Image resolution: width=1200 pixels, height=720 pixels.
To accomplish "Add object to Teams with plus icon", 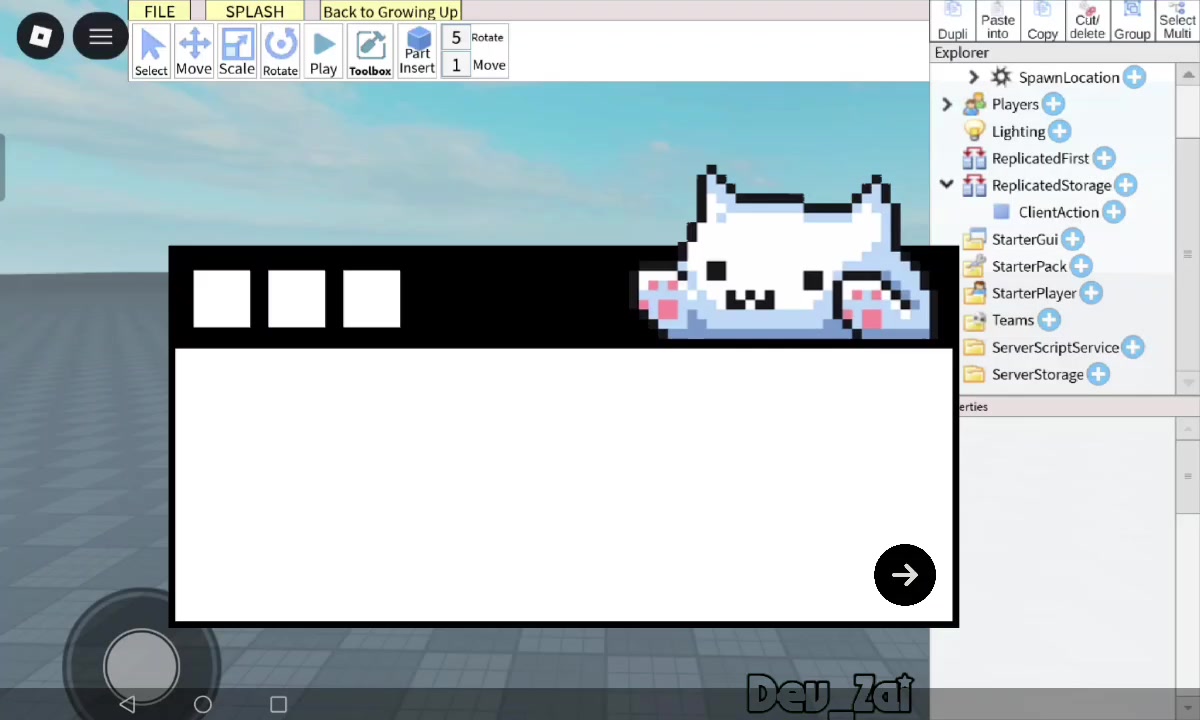I will coord(1048,320).
